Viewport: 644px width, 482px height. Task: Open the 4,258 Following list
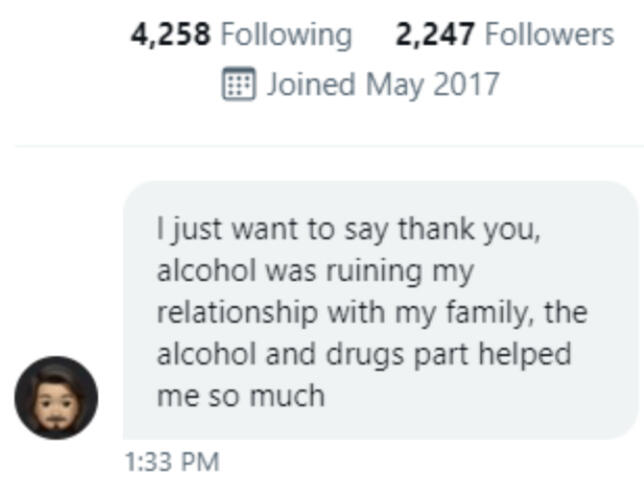(241, 35)
